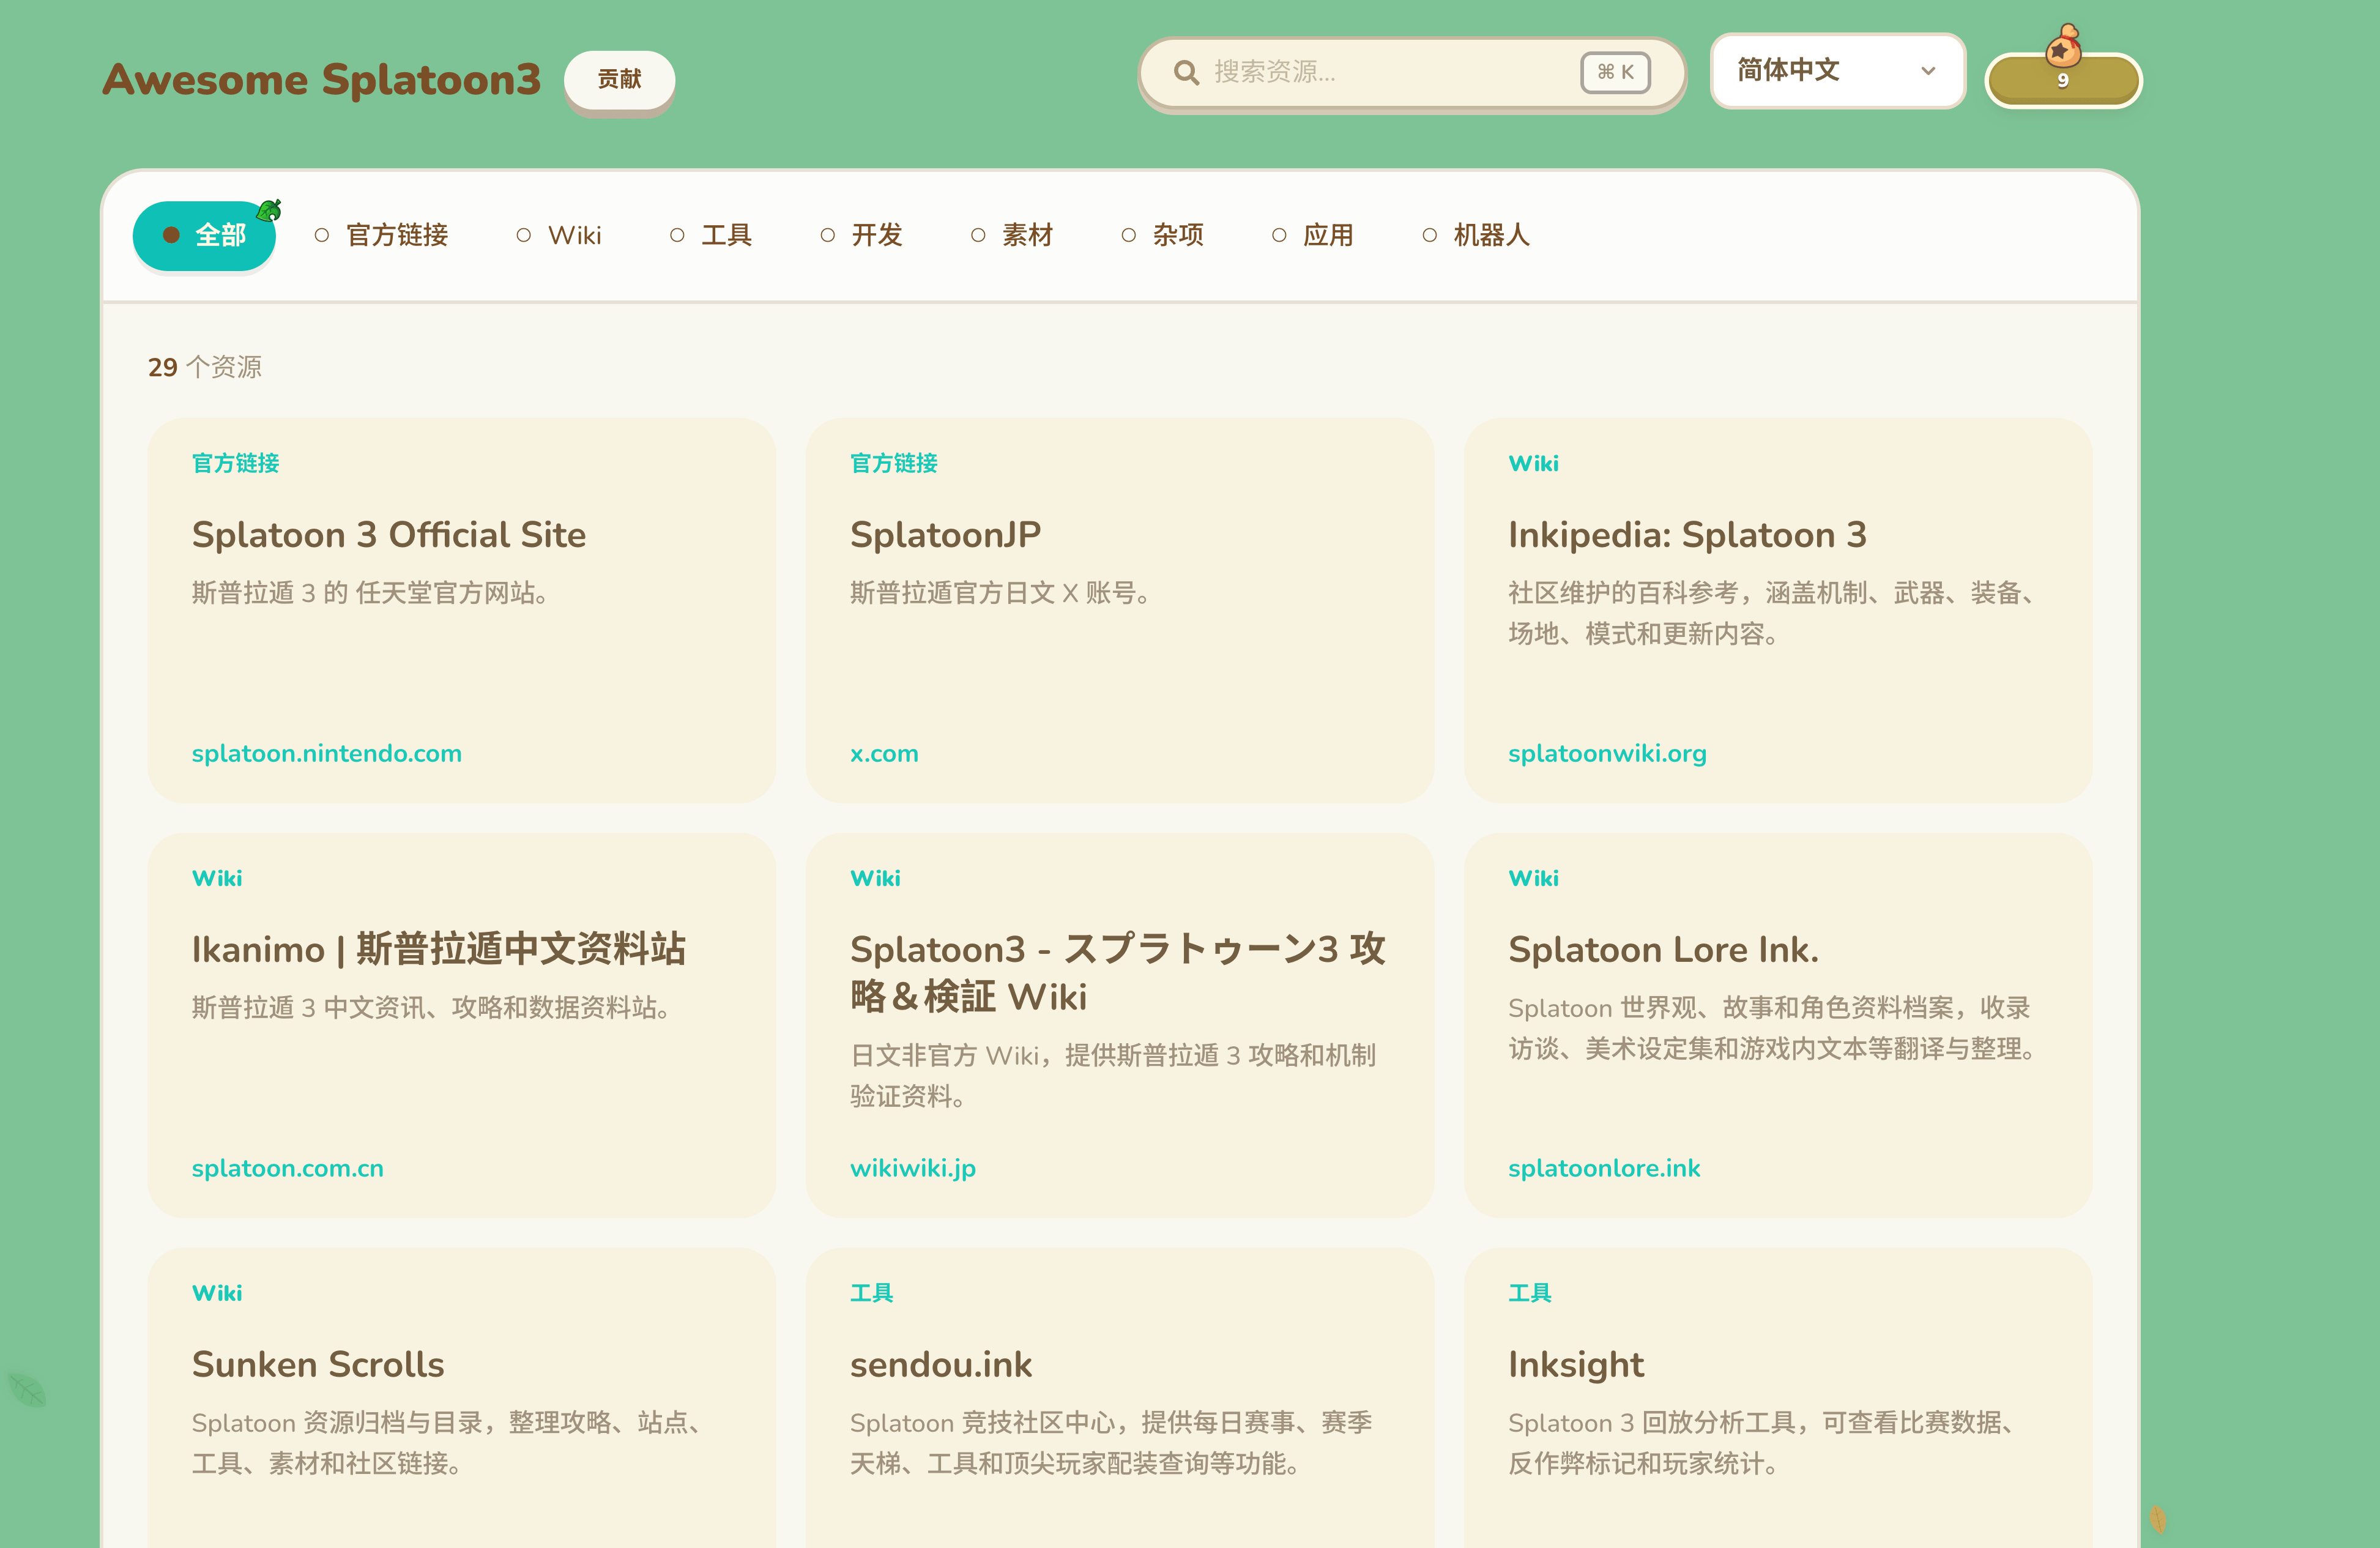Click the language dropdown chevron arrow
The width and height of the screenshot is (2380, 1548).
point(1928,71)
